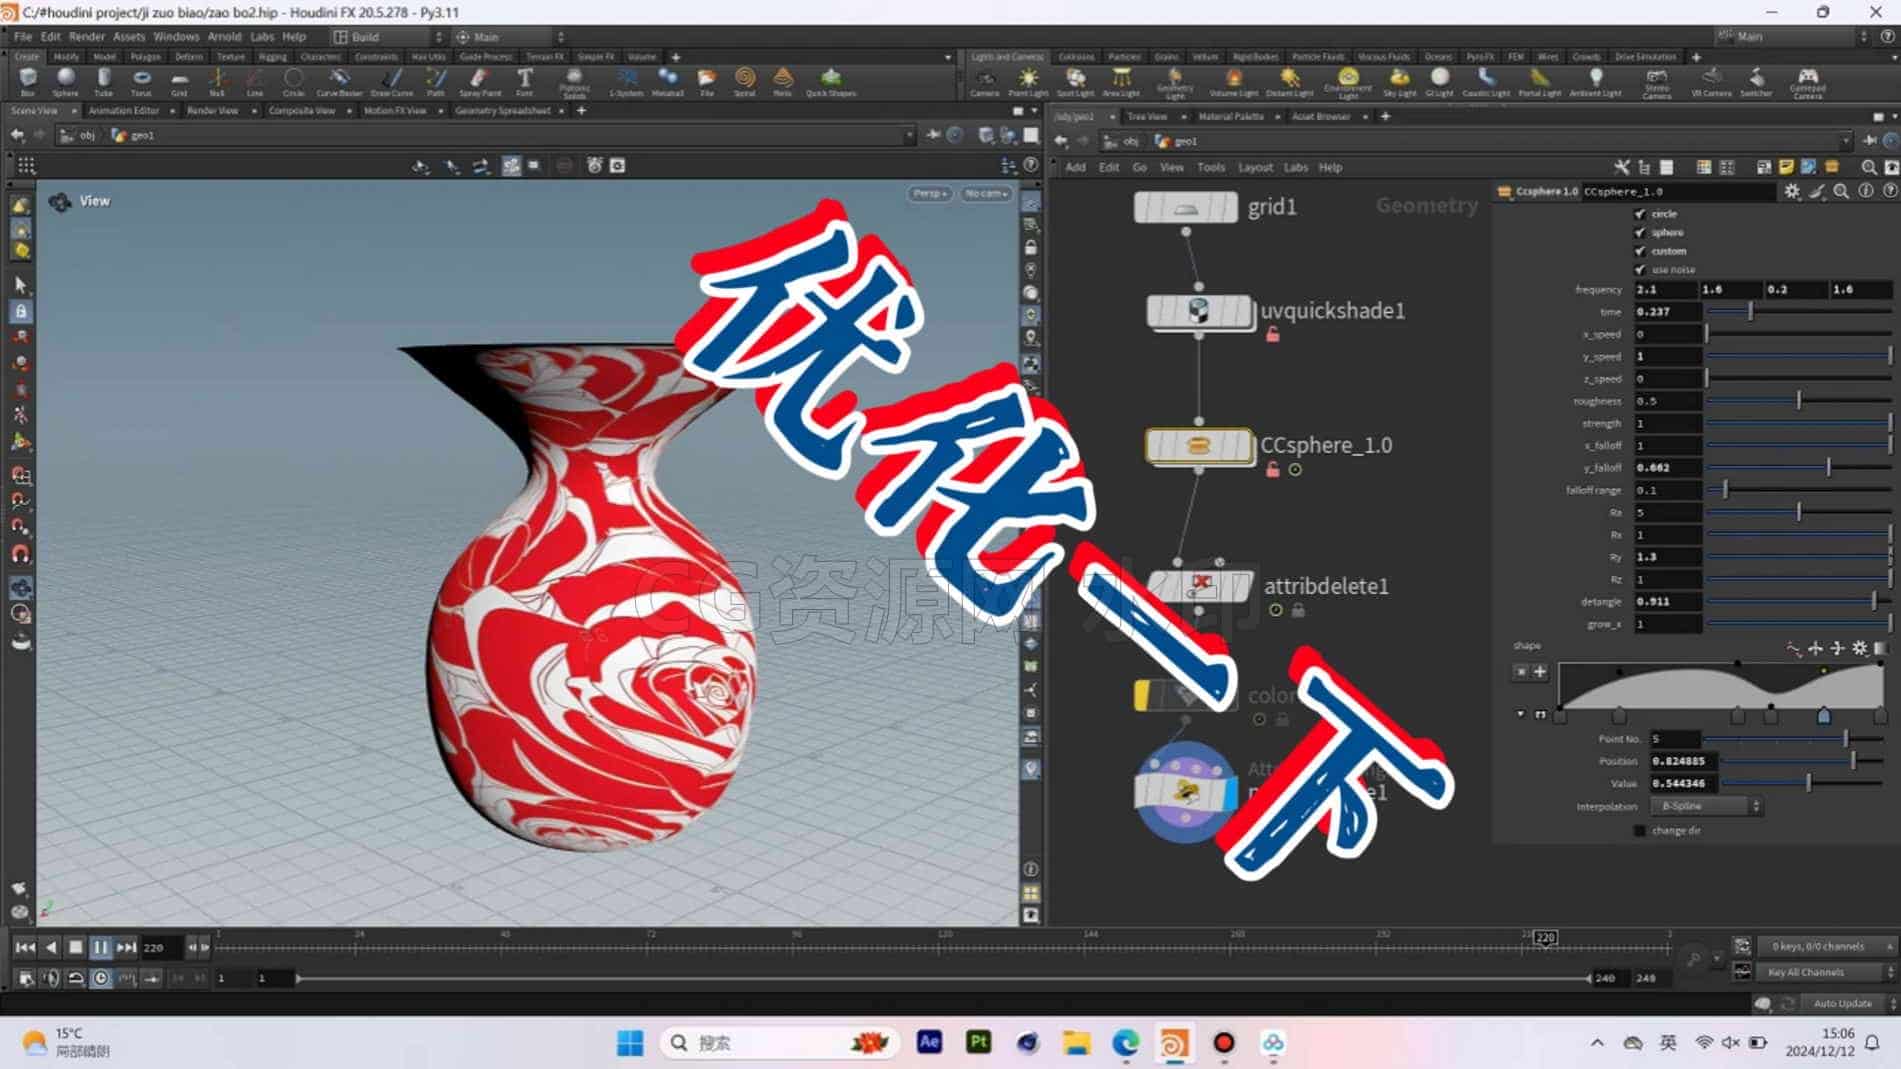
Task: Select the Sphere shelf tool
Action: (65, 82)
